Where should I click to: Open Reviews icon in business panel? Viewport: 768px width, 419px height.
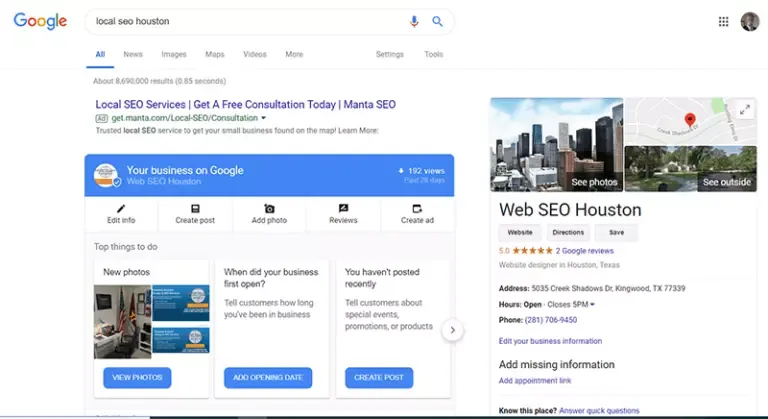coord(343,209)
